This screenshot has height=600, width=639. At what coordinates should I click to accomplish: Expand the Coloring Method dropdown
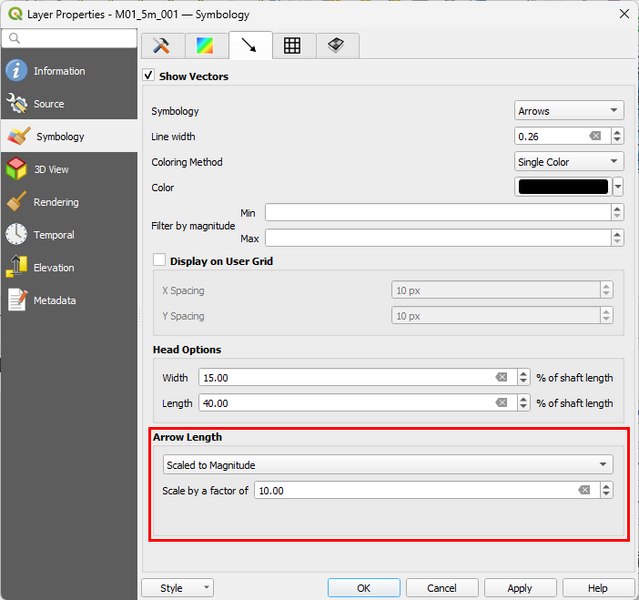point(569,162)
